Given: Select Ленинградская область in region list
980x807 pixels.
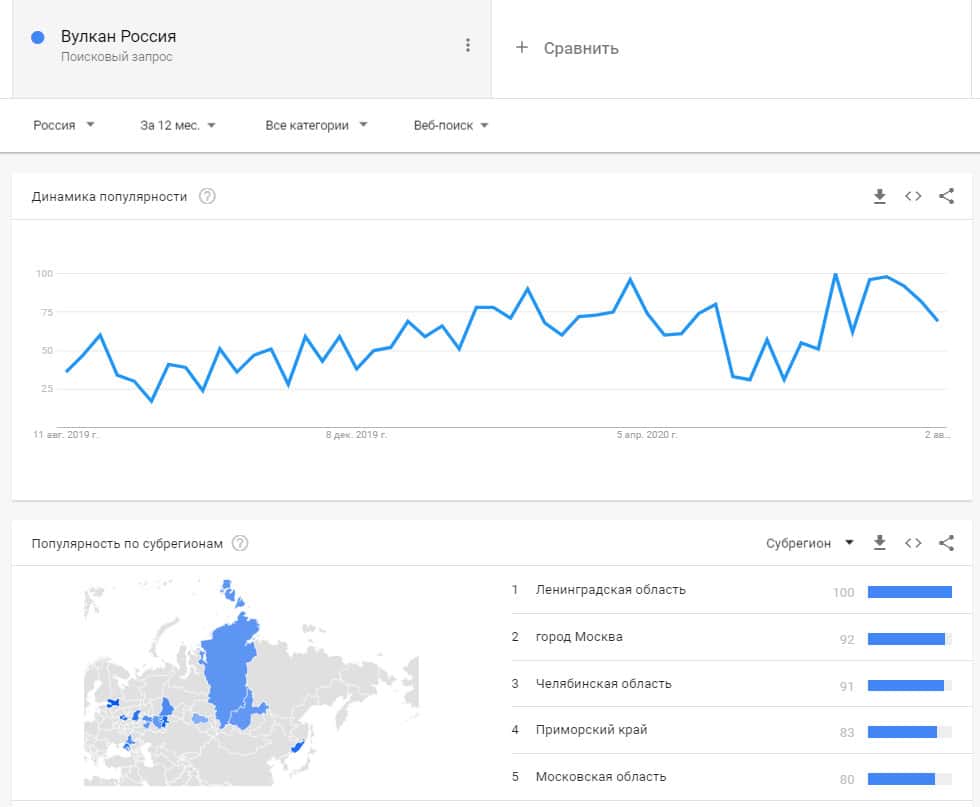Looking at the screenshot, I should pos(611,590).
